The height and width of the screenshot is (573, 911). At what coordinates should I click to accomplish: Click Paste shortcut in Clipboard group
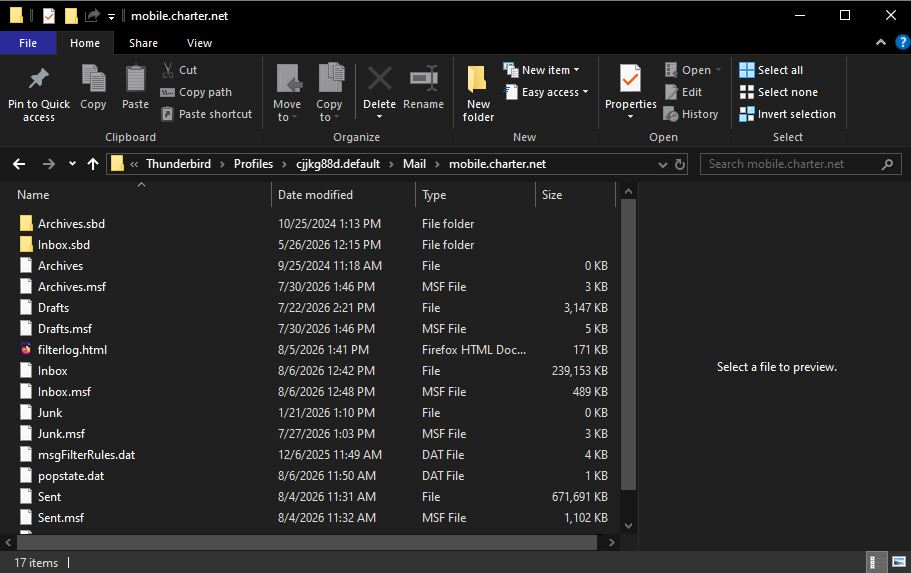coord(207,114)
